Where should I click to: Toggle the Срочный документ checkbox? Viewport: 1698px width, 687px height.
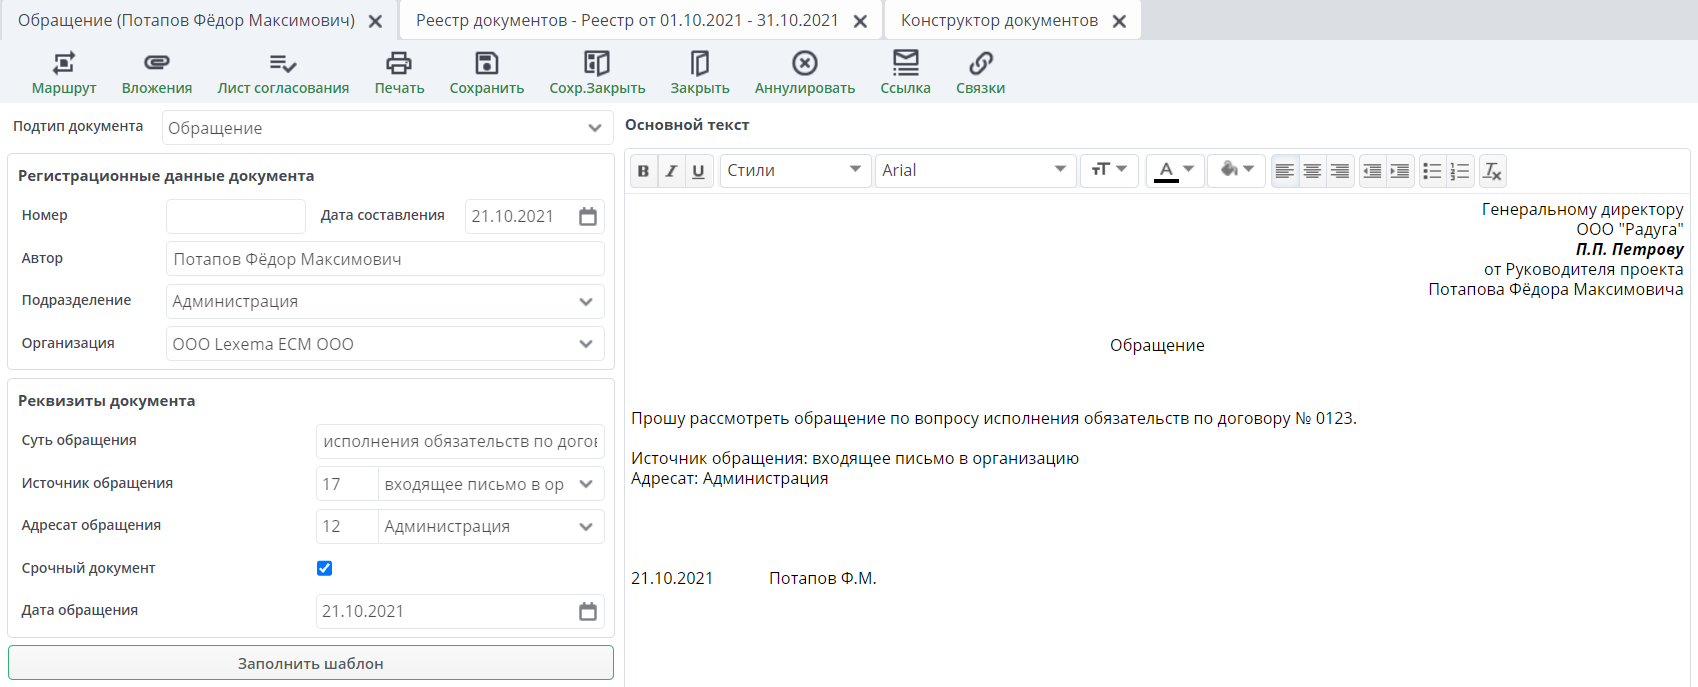[x=324, y=568]
